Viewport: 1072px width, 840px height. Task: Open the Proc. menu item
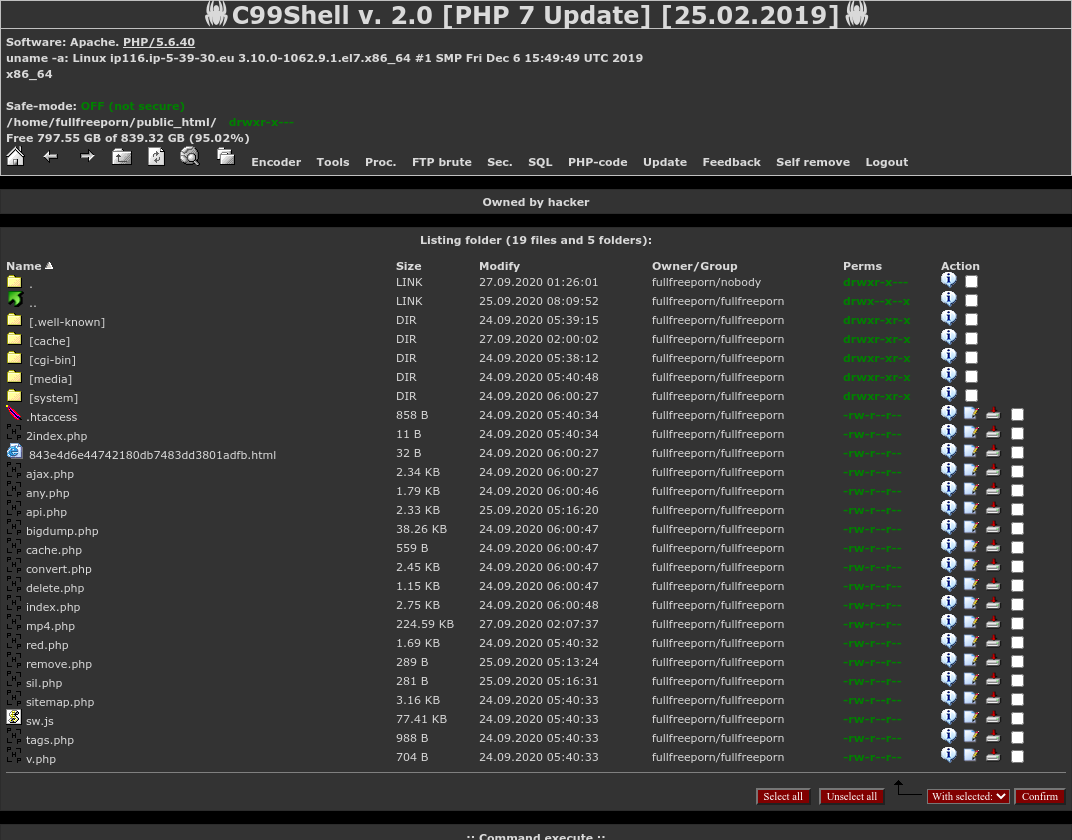381,162
